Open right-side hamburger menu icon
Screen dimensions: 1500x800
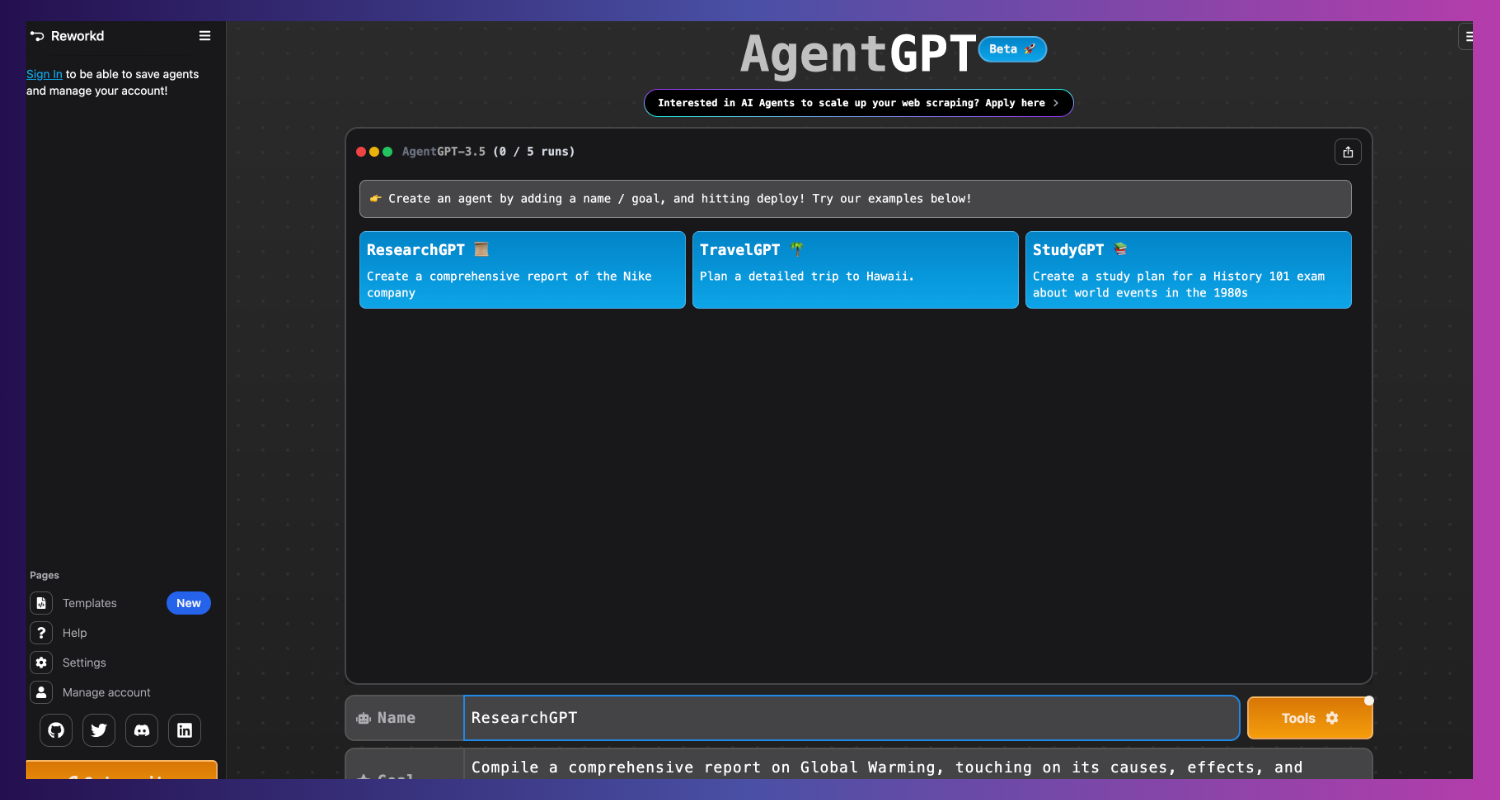[x=1468, y=37]
